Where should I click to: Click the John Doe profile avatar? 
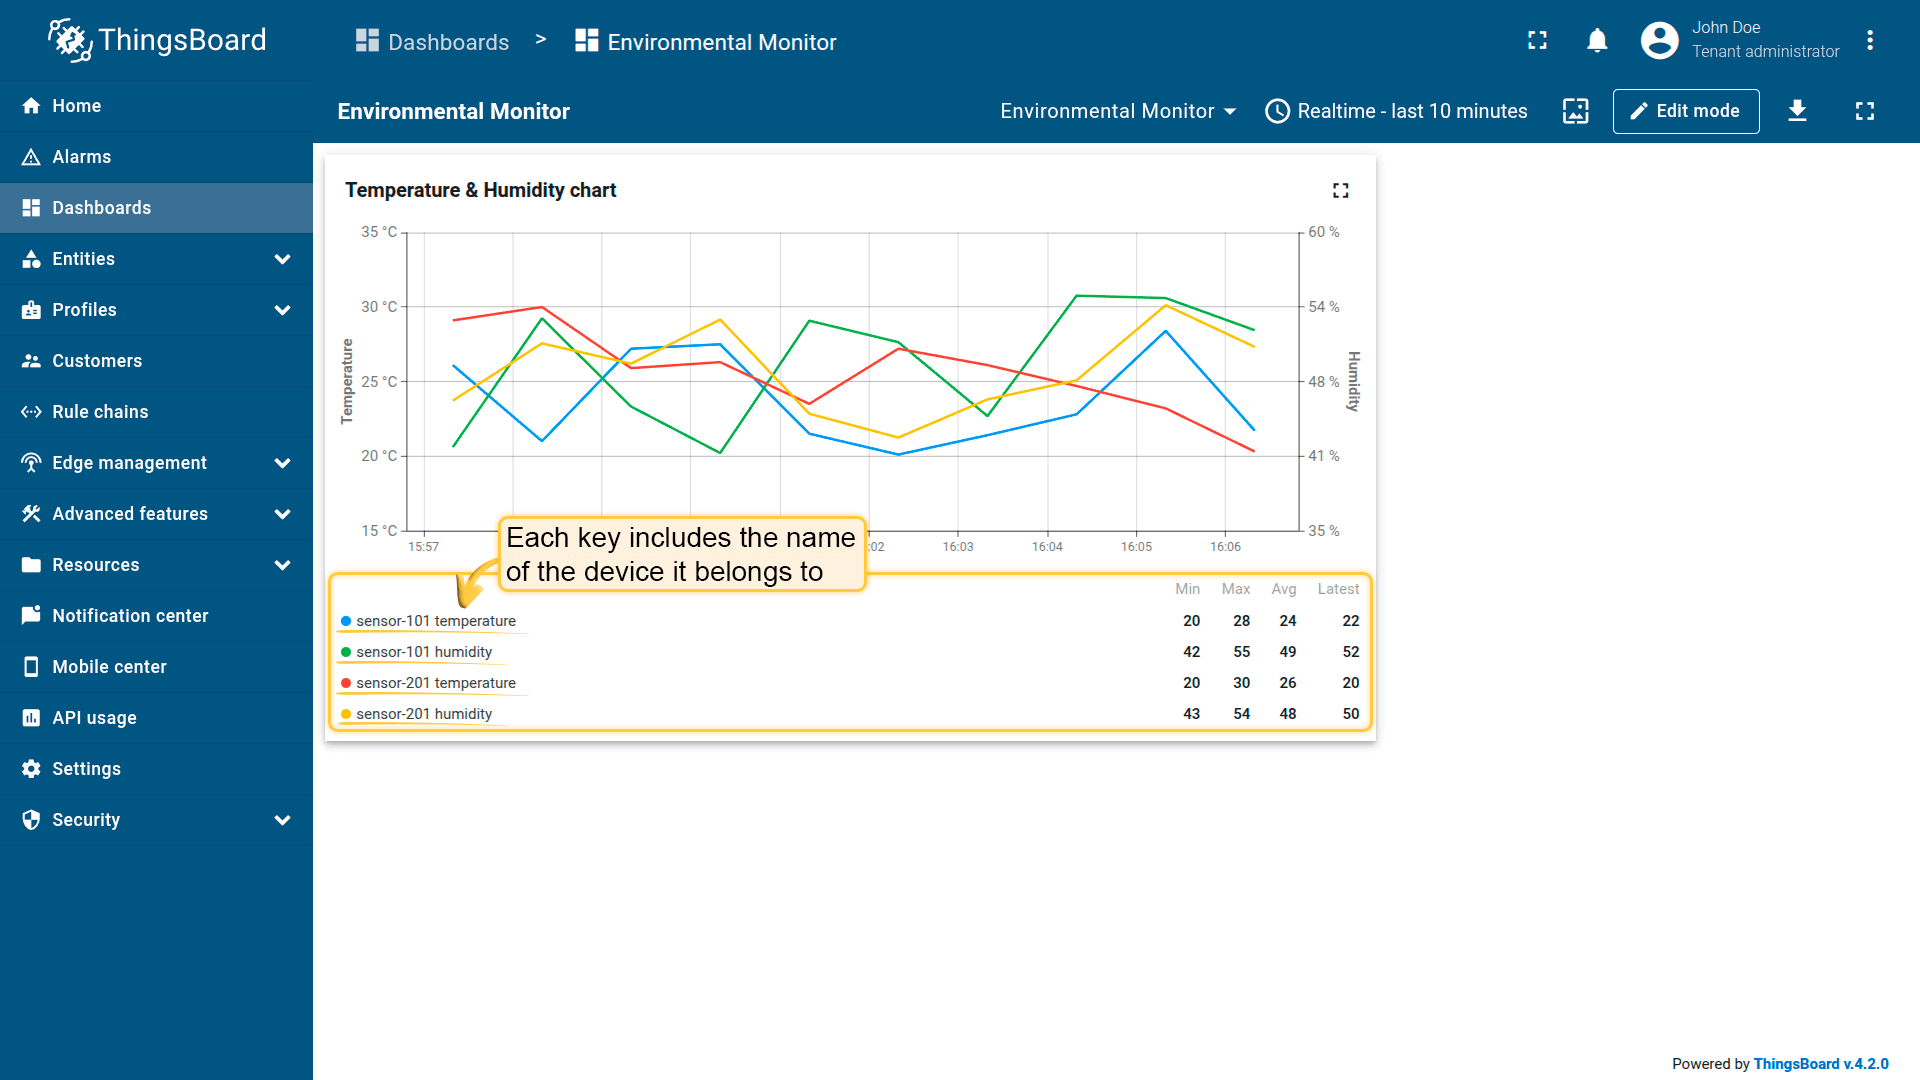(1659, 41)
